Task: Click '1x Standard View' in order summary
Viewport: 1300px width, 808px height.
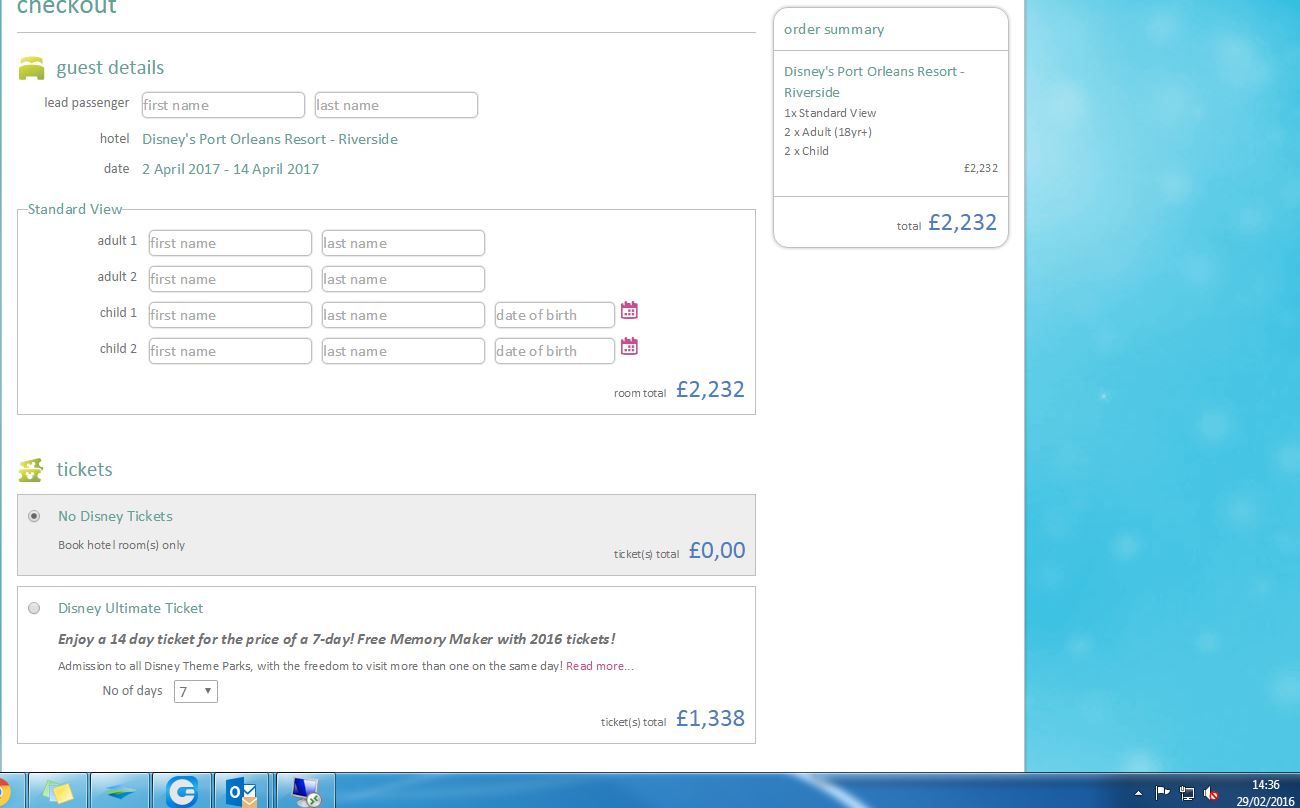Action: click(x=830, y=113)
